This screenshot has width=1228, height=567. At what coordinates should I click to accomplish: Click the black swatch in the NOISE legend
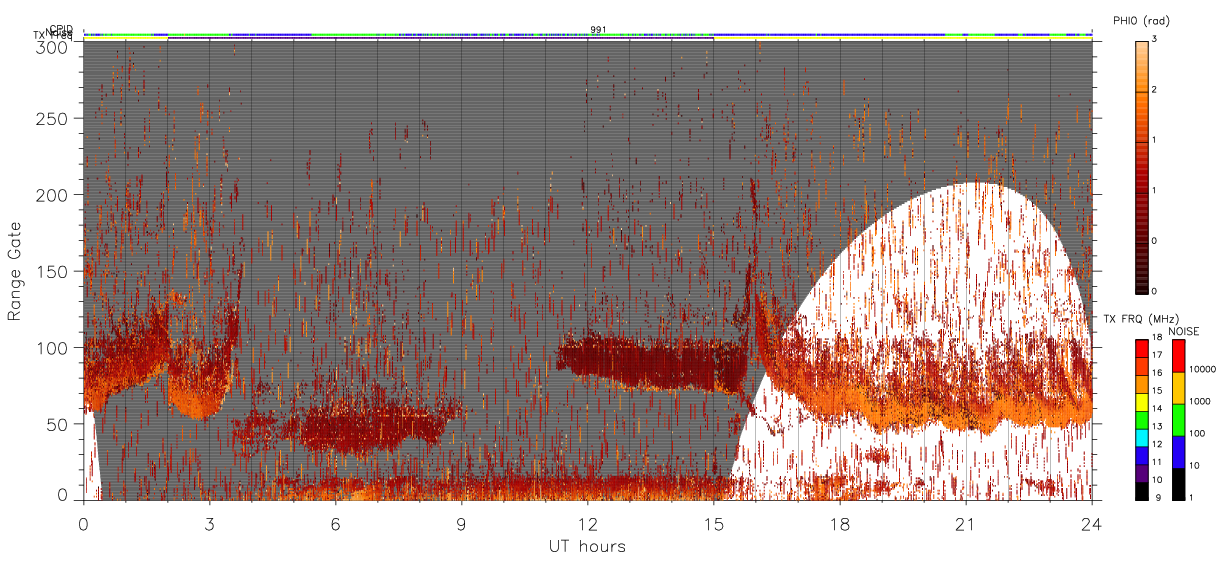click(1179, 484)
